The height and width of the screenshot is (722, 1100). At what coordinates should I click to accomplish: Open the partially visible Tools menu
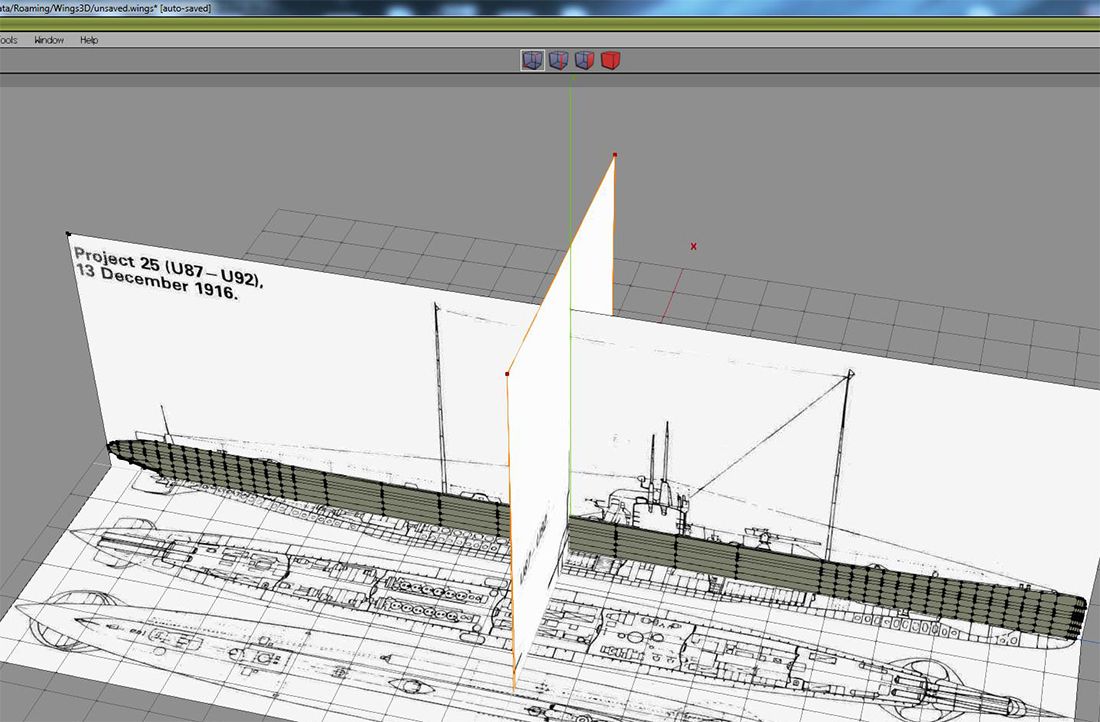(x=8, y=40)
